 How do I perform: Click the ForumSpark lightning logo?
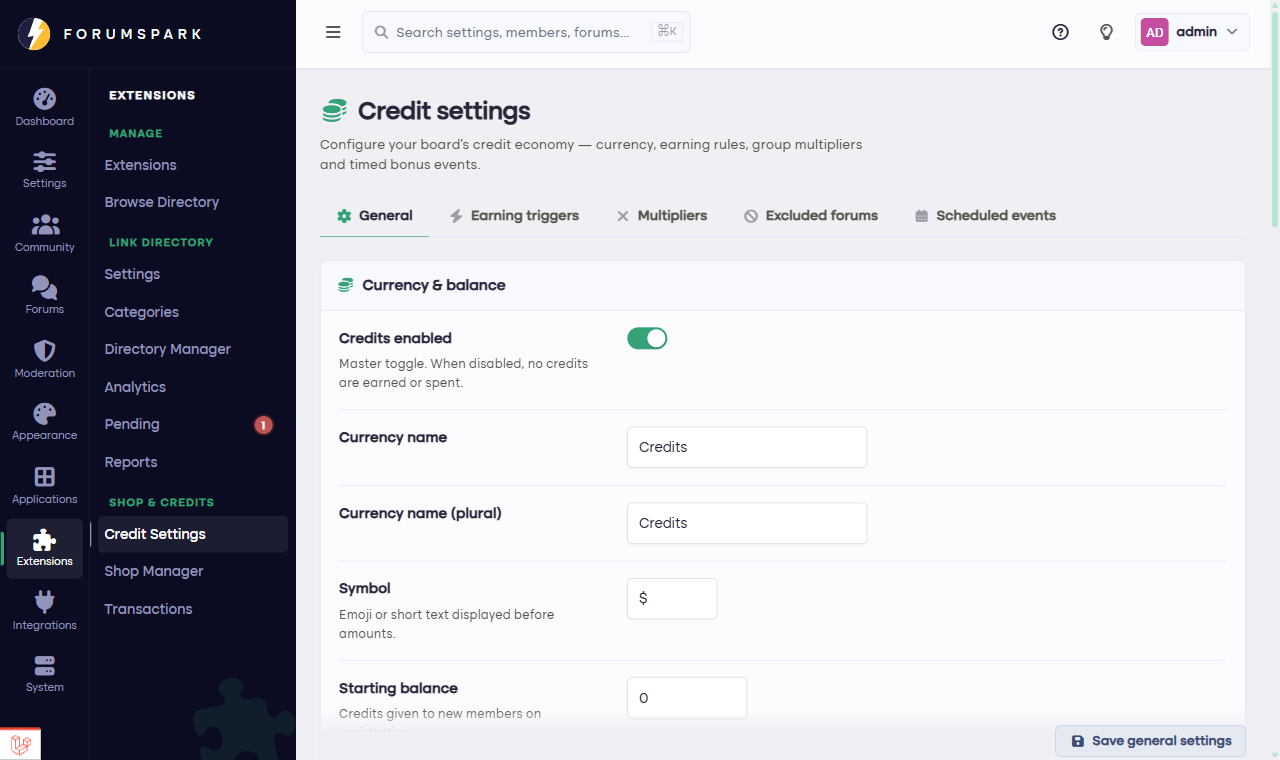34,34
